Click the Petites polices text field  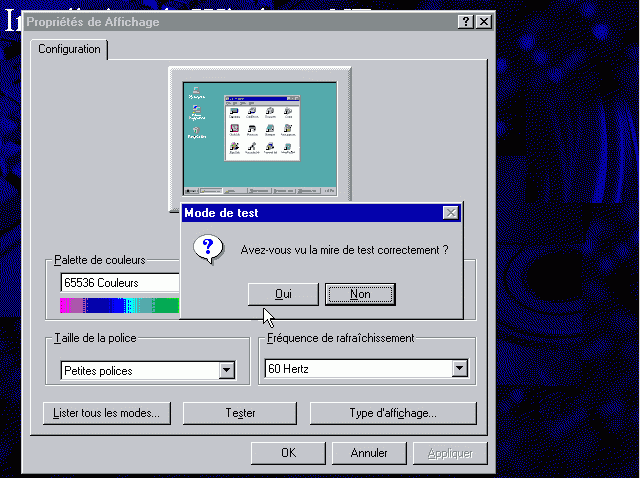coord(138,371)
